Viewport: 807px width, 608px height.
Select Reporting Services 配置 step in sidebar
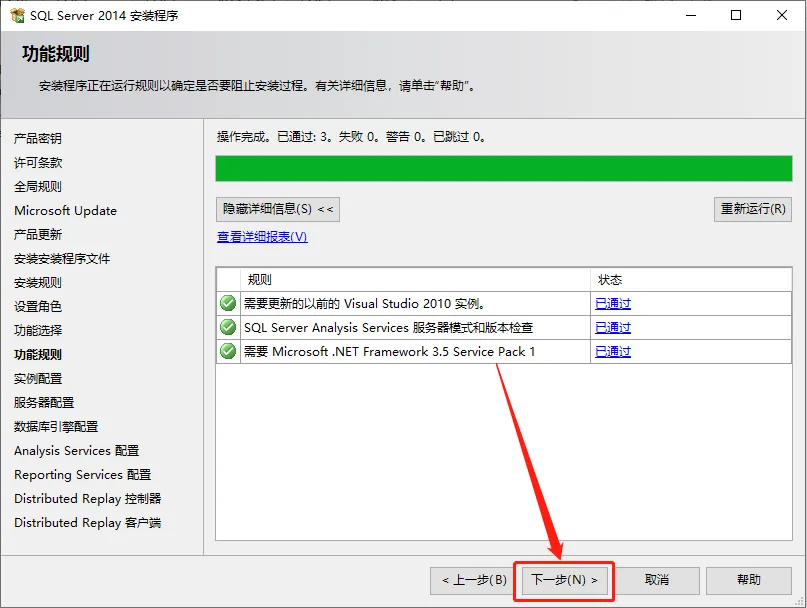coord(82,475)
